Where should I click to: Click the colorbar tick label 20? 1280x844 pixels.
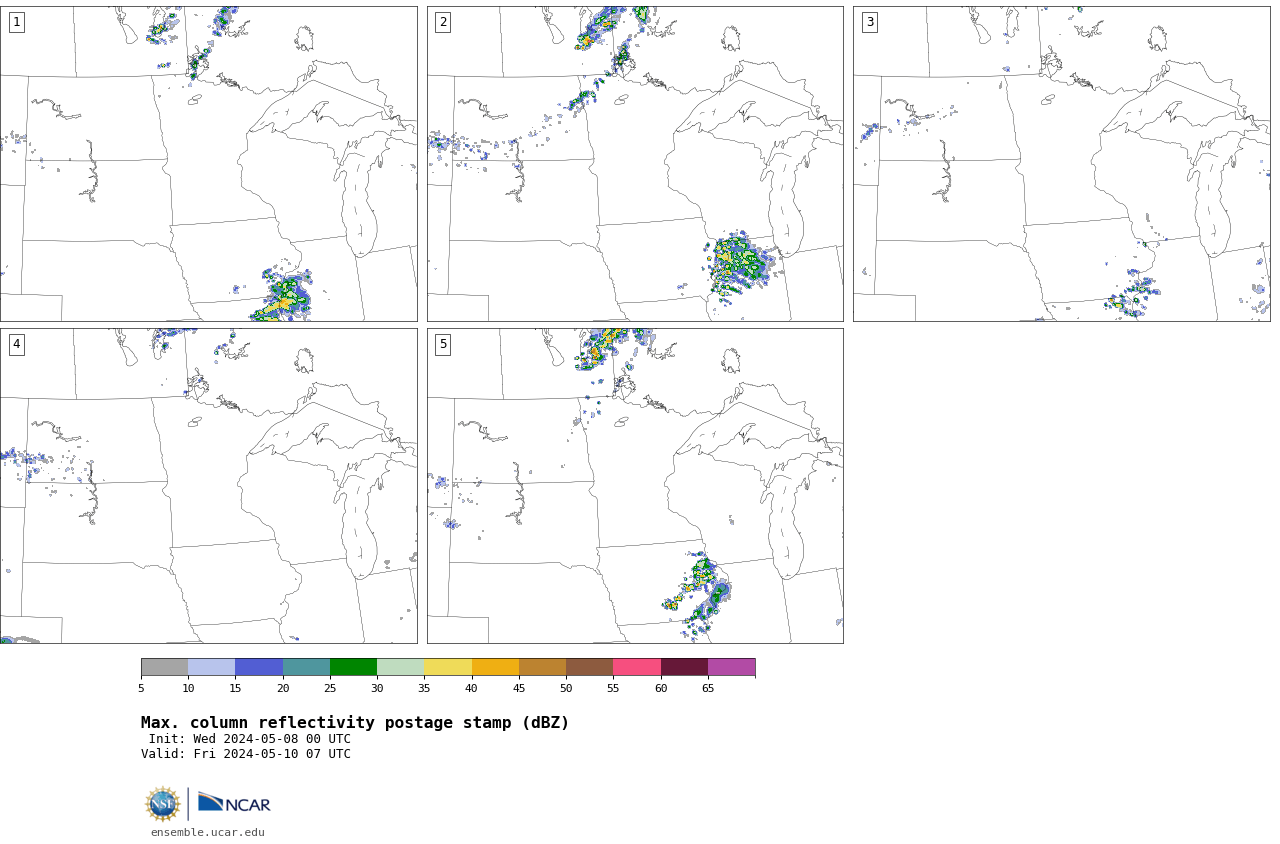coord(283,688)
